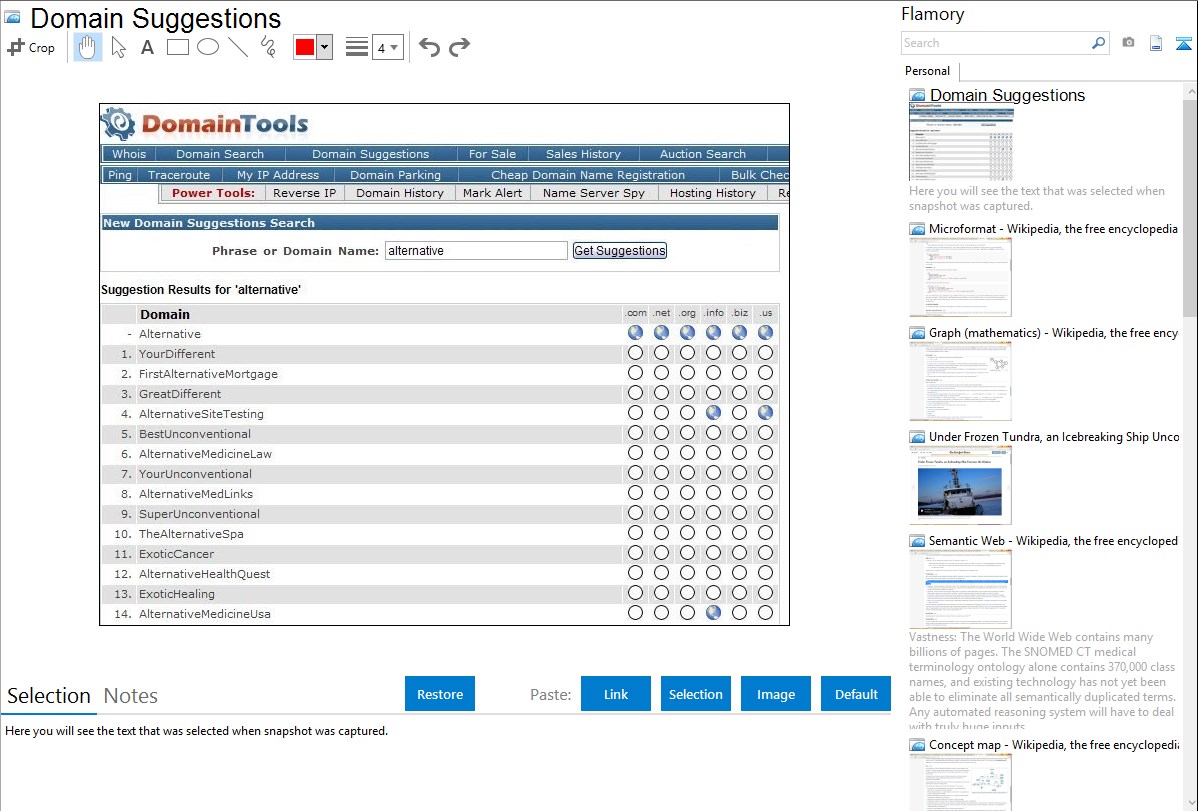Screen dimensions: 1198x811
Task: Click the Reverse IP power tool
Action: pyautogui.click(x=304, y=193)
